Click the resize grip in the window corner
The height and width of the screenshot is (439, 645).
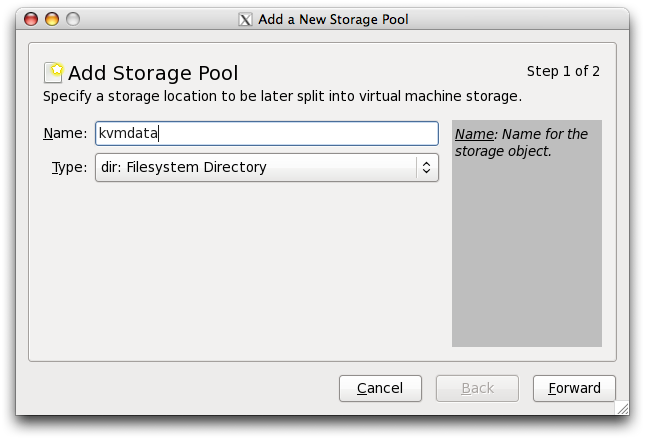tap(622, 407)
